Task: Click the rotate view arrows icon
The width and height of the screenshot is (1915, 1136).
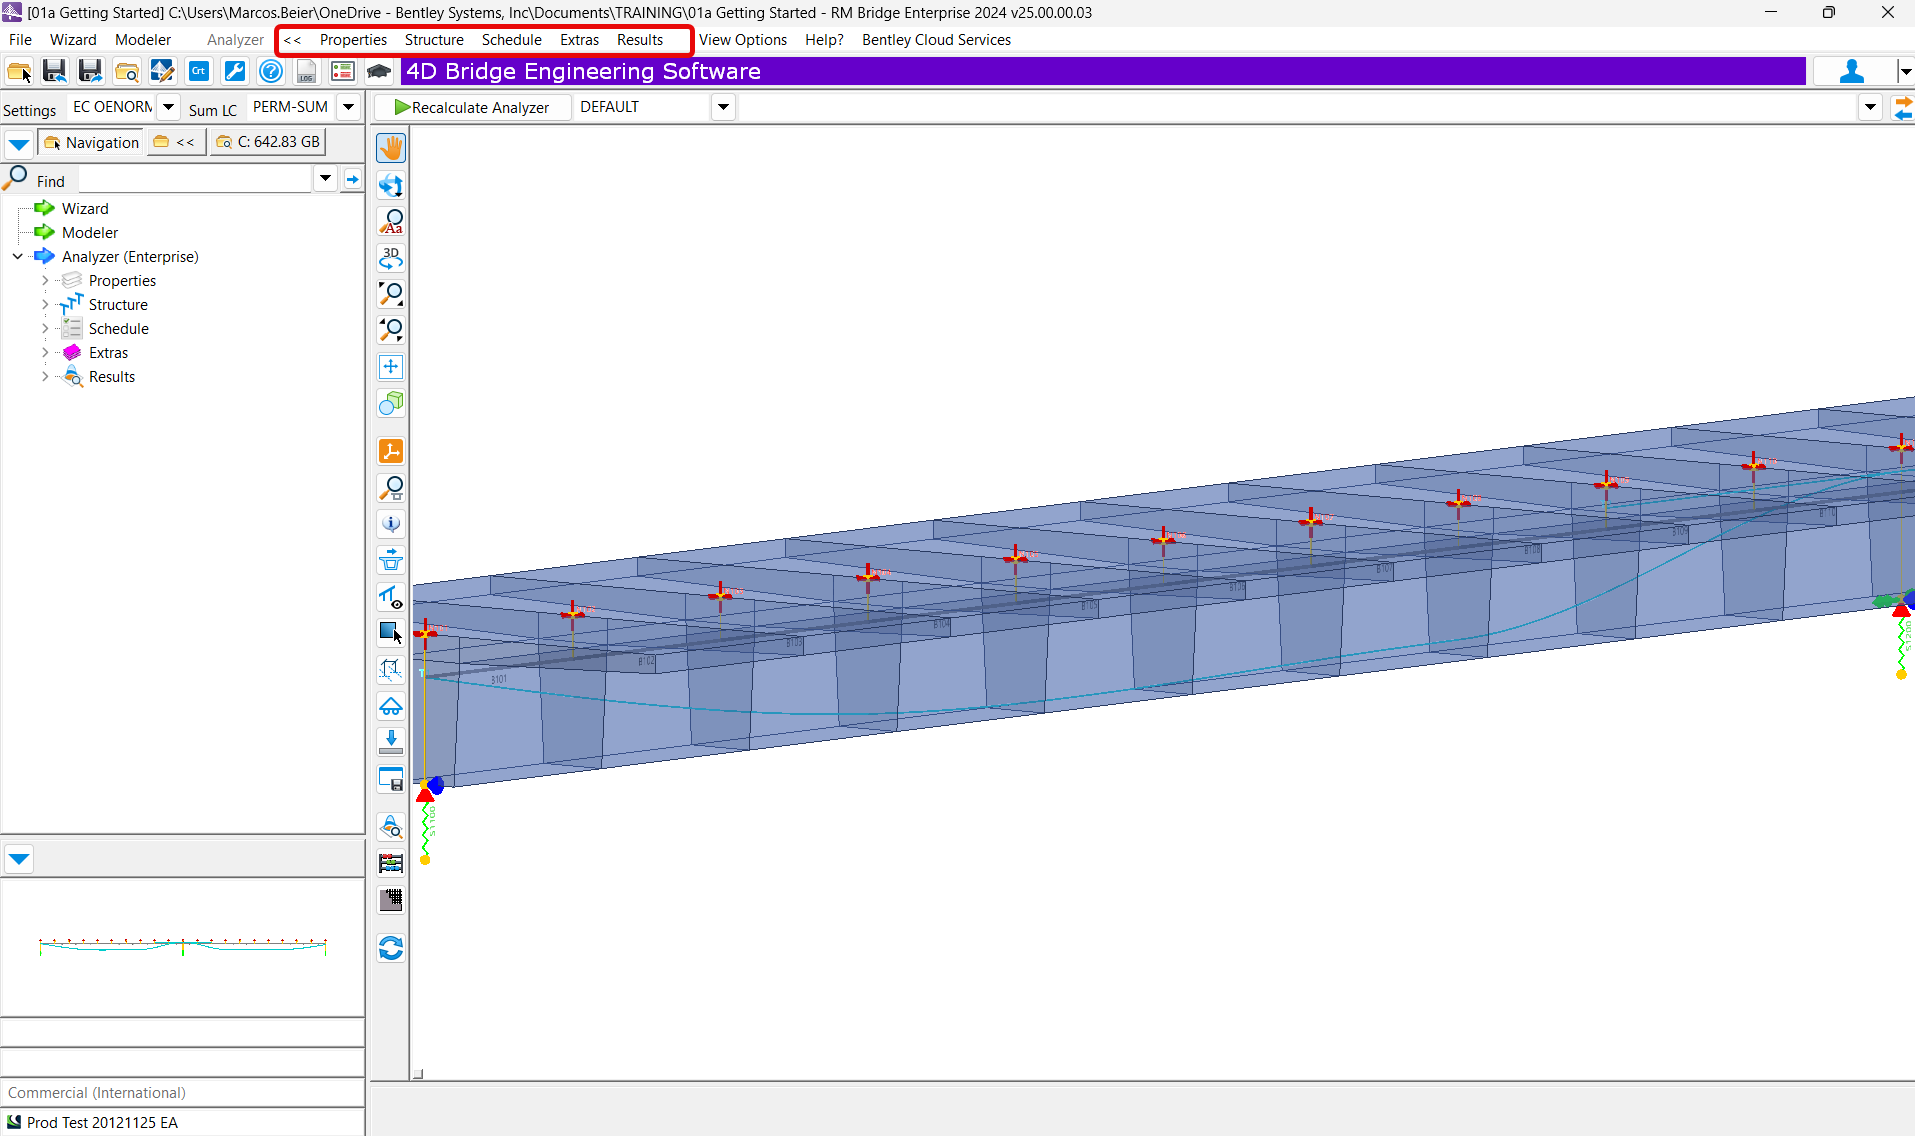Action: click(391, 185)
